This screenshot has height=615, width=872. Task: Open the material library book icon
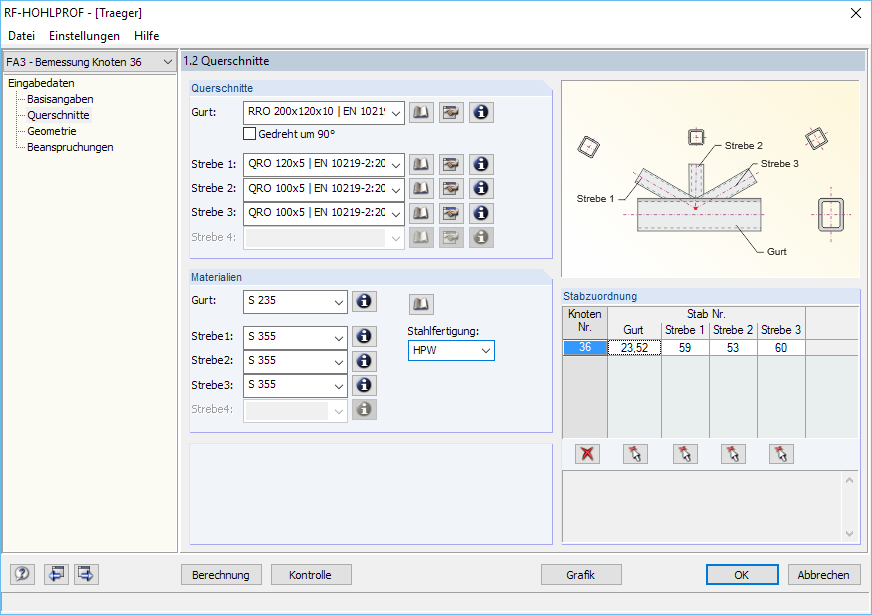point(421,304)
